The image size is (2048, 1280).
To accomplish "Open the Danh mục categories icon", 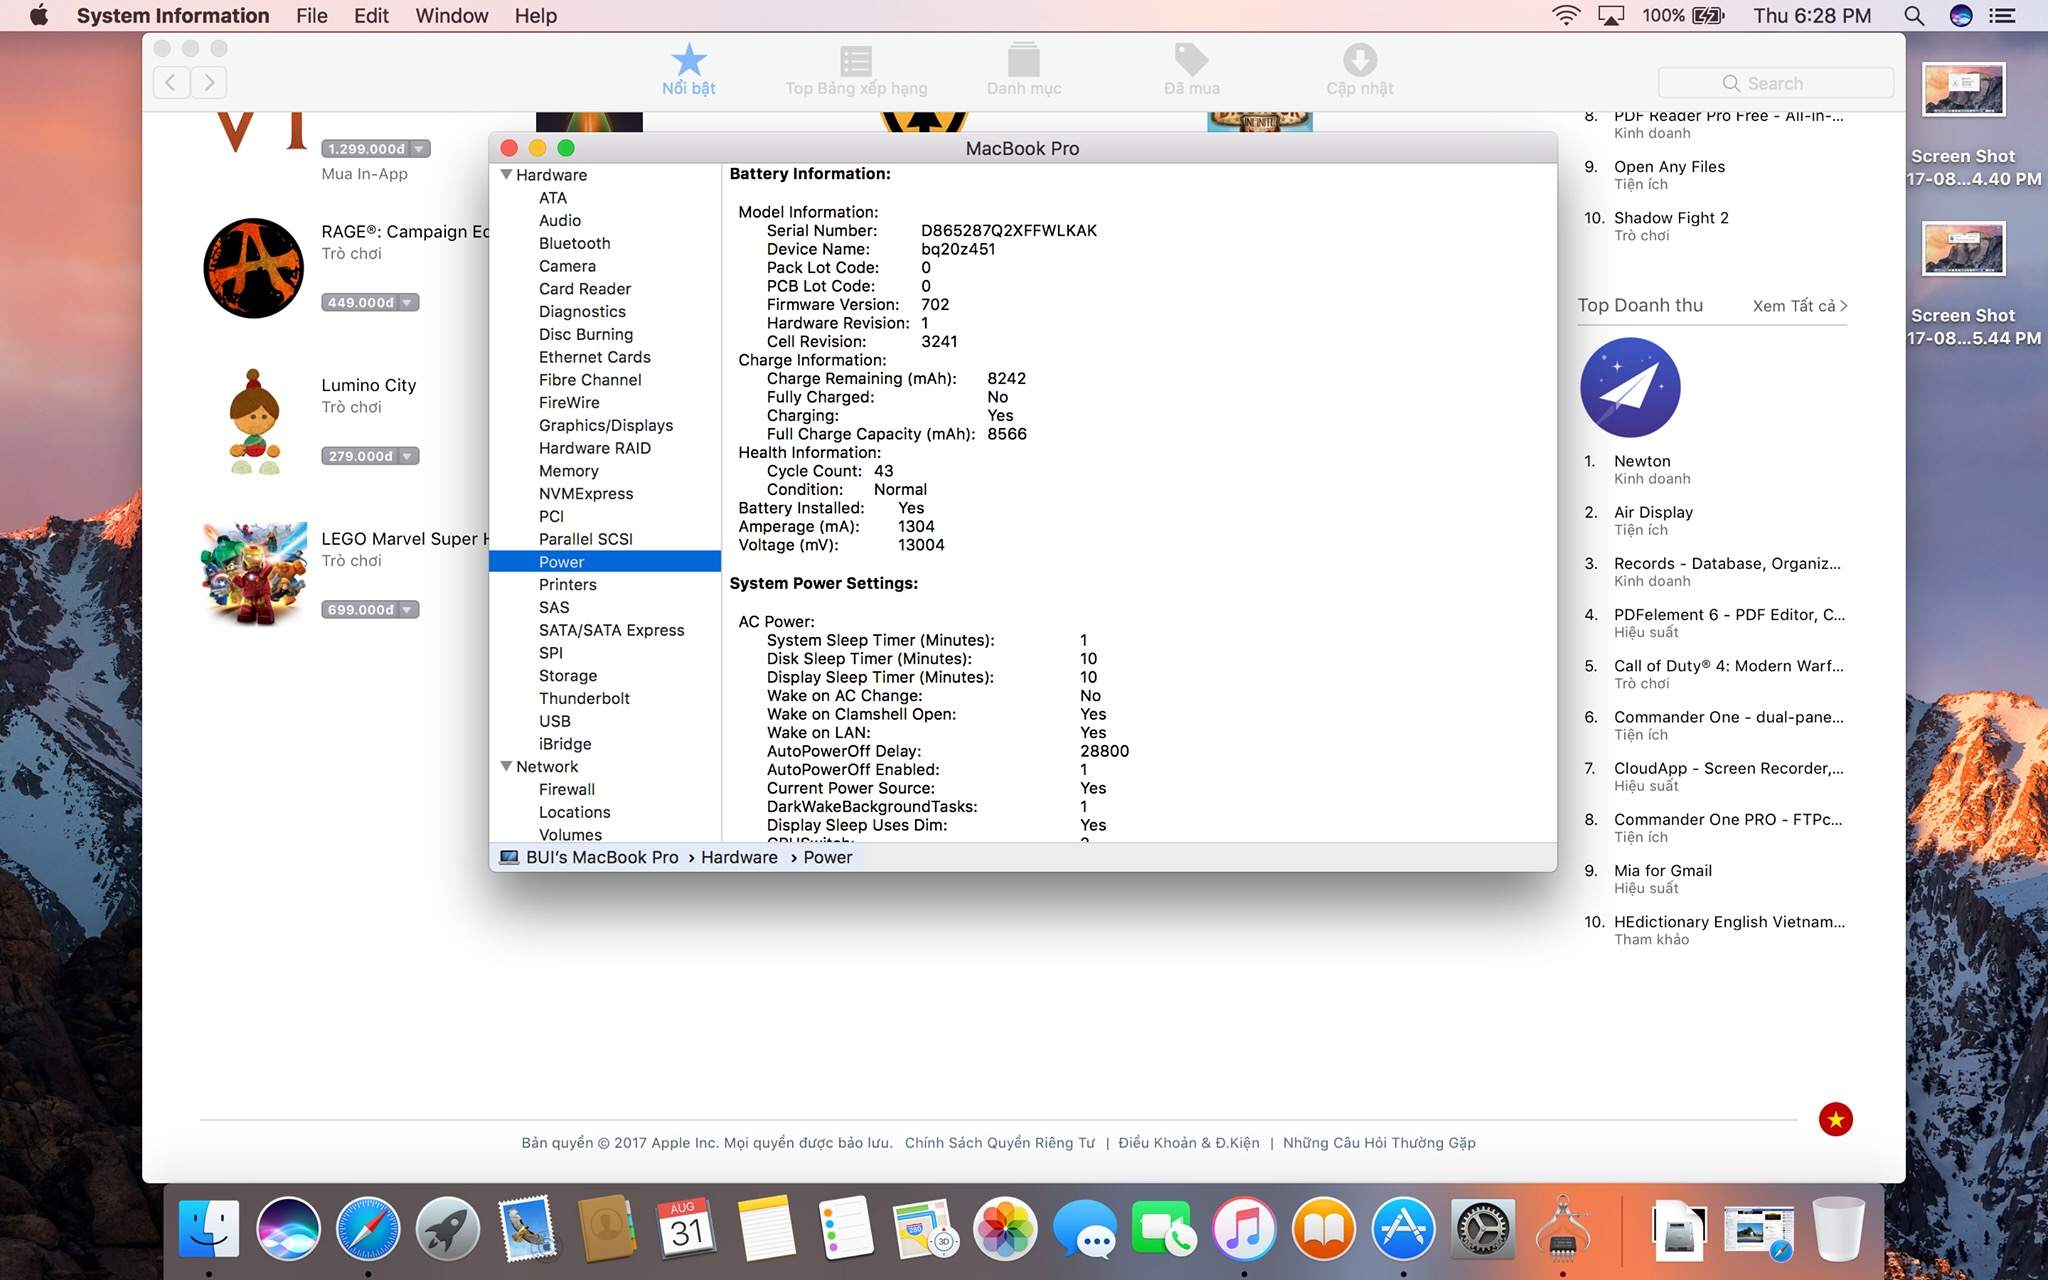I will [1023, 61].
